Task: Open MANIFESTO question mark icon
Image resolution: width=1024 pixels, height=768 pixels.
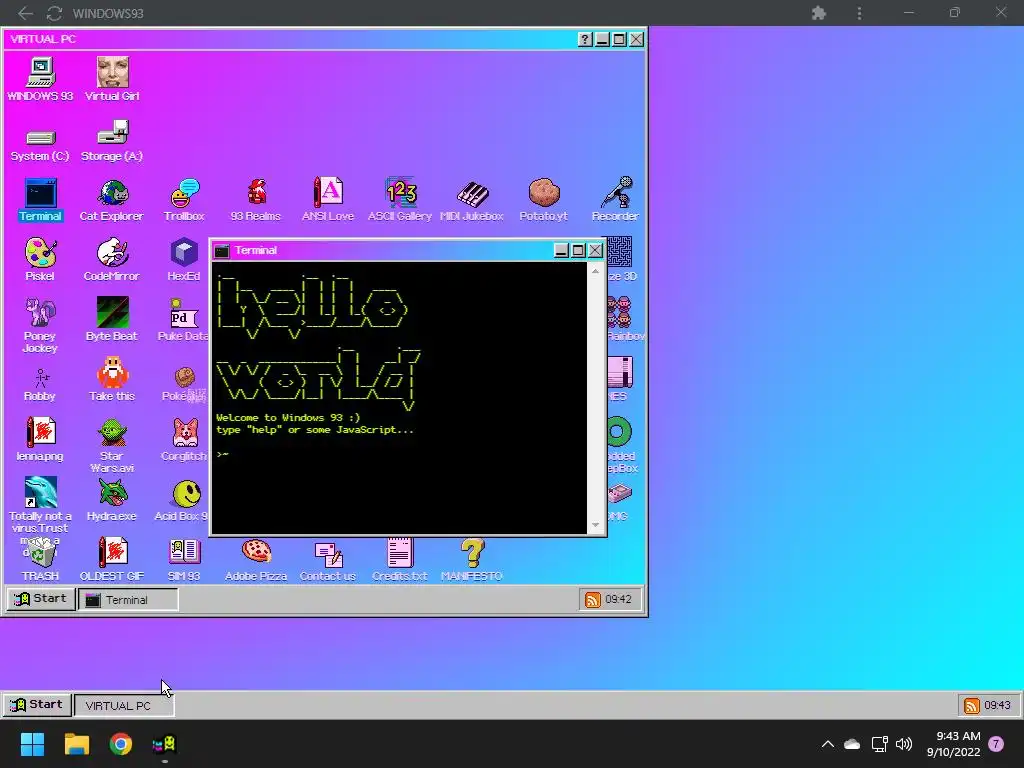Action: (x=472, y=560)
